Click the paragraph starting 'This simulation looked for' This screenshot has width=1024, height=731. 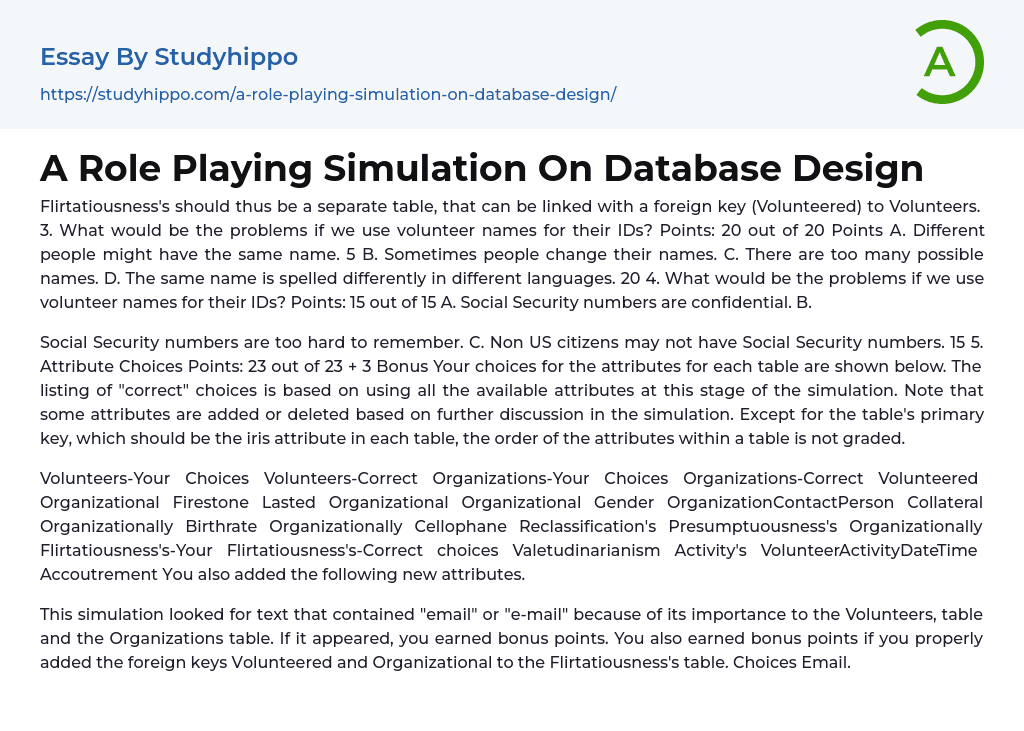[x=511, y=638]
